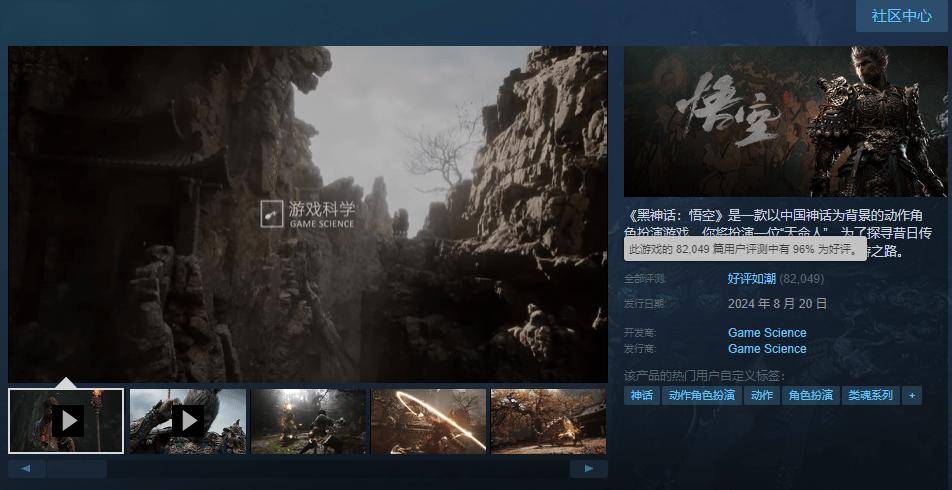The height and width of the screenshot is (490, 952).
Task: Select the 神话 tag
Action: [x=642, y=396]
